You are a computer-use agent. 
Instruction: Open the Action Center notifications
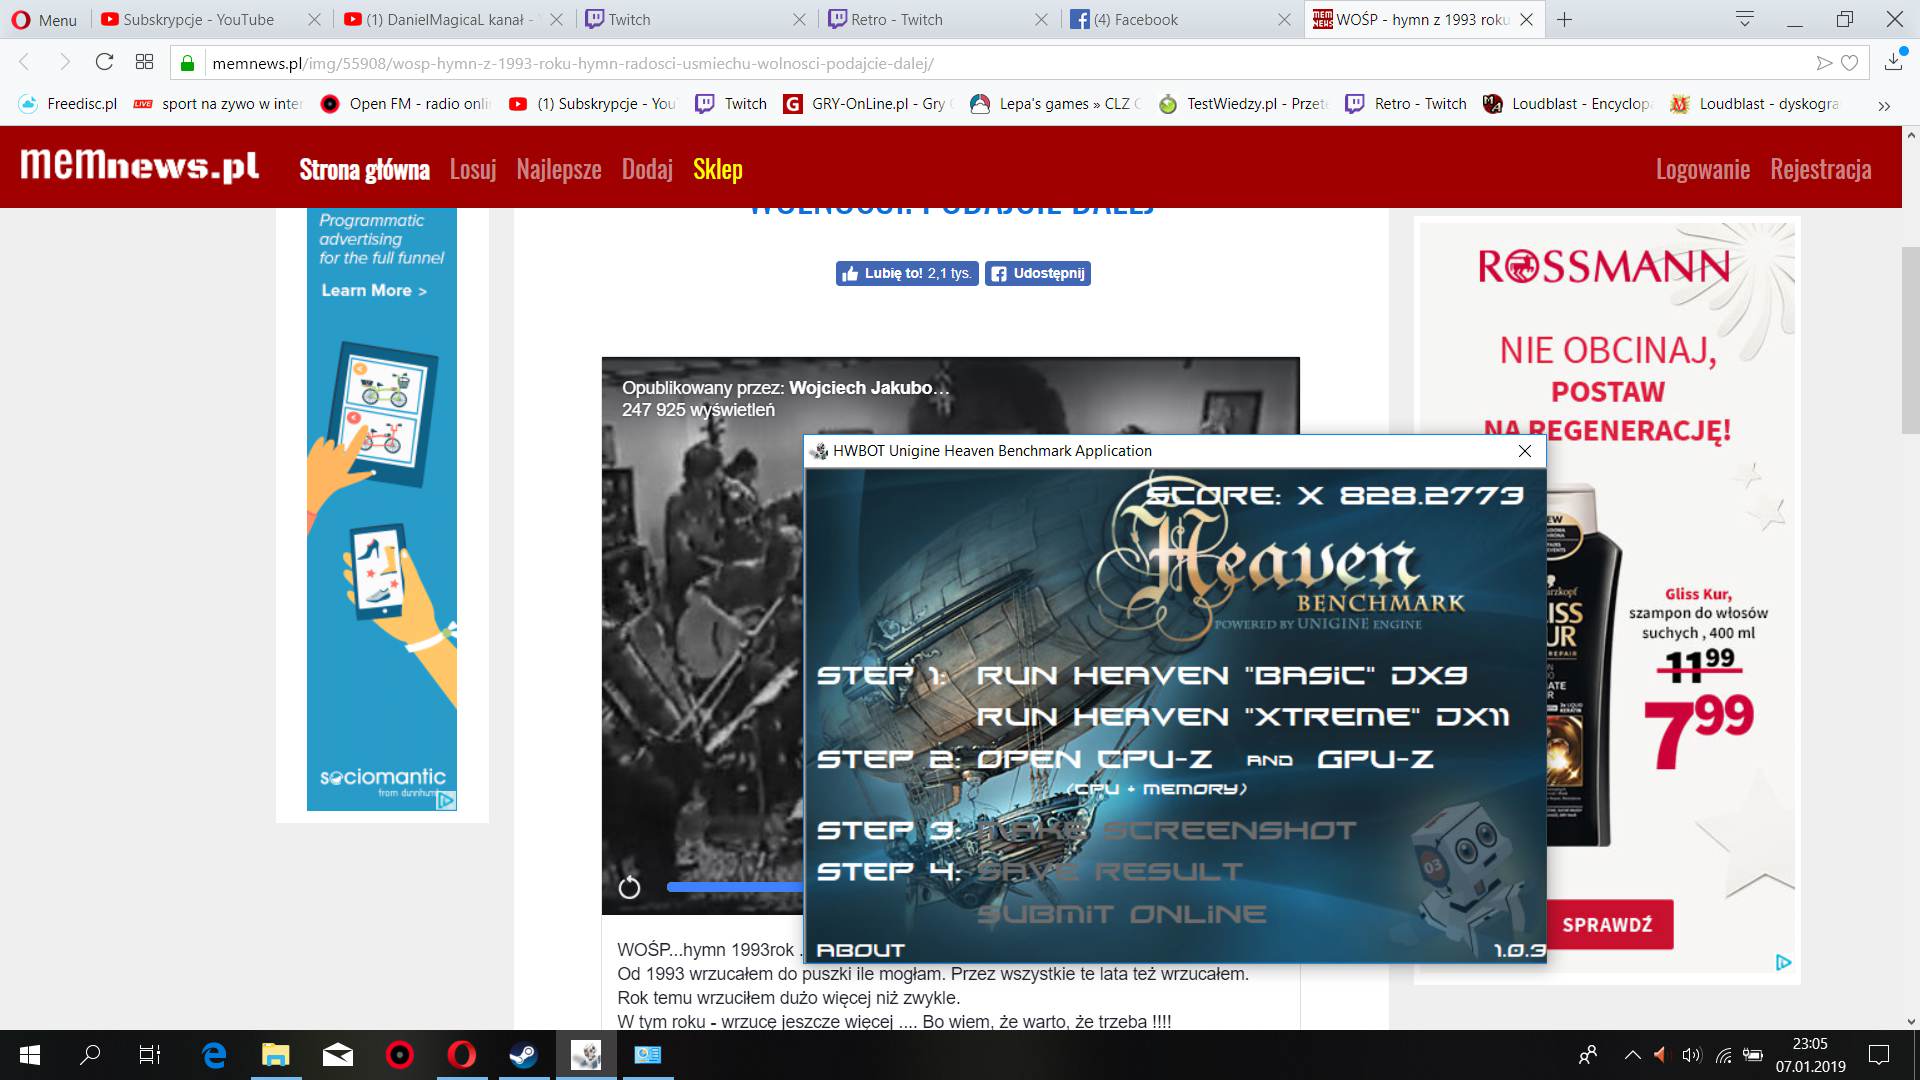[1879, 1055]
